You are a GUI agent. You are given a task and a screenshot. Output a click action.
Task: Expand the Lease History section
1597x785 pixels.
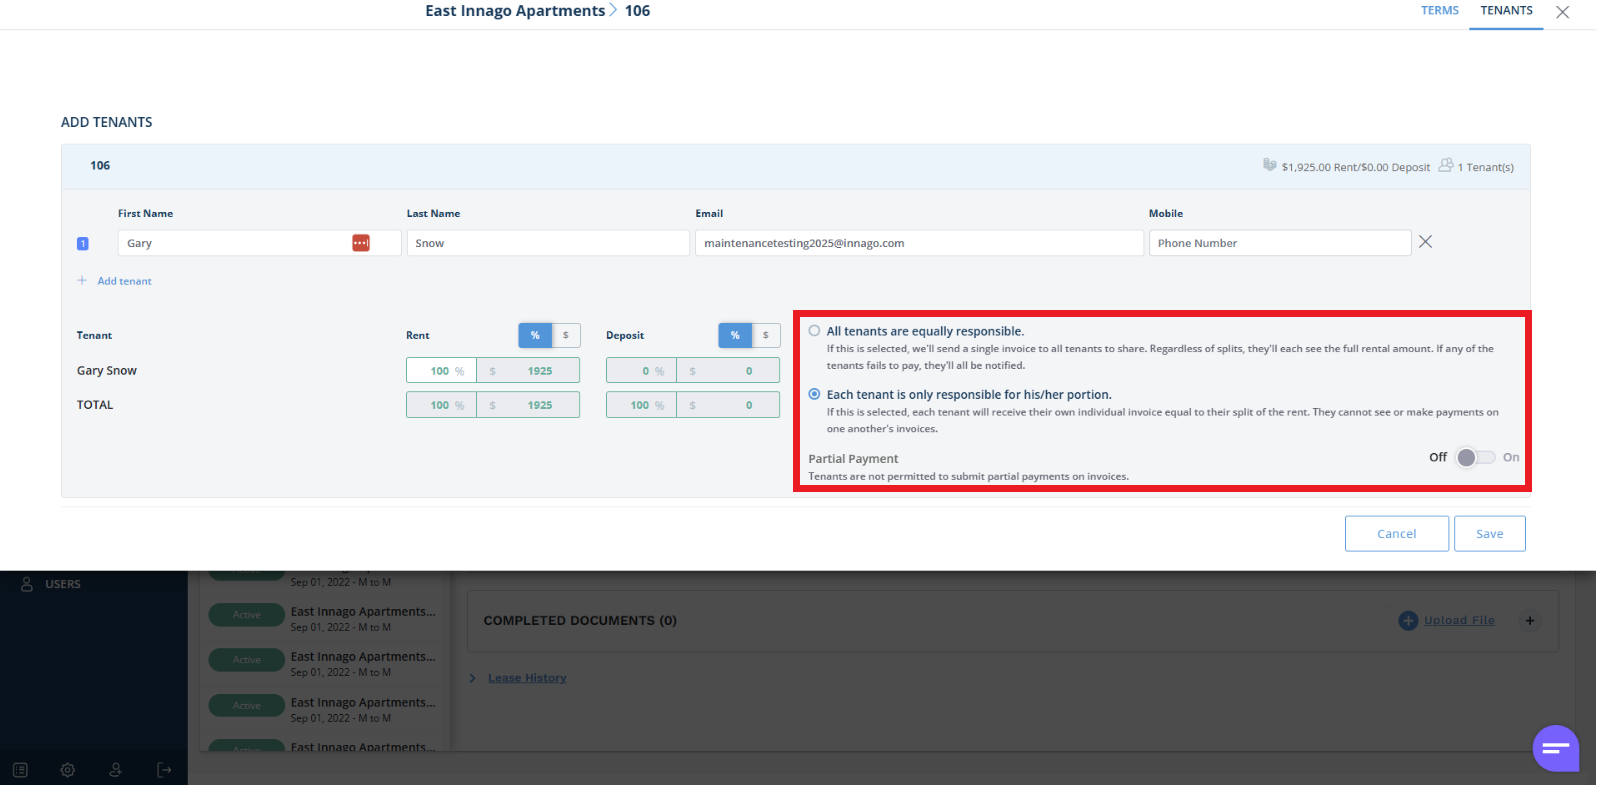(526, 678)
